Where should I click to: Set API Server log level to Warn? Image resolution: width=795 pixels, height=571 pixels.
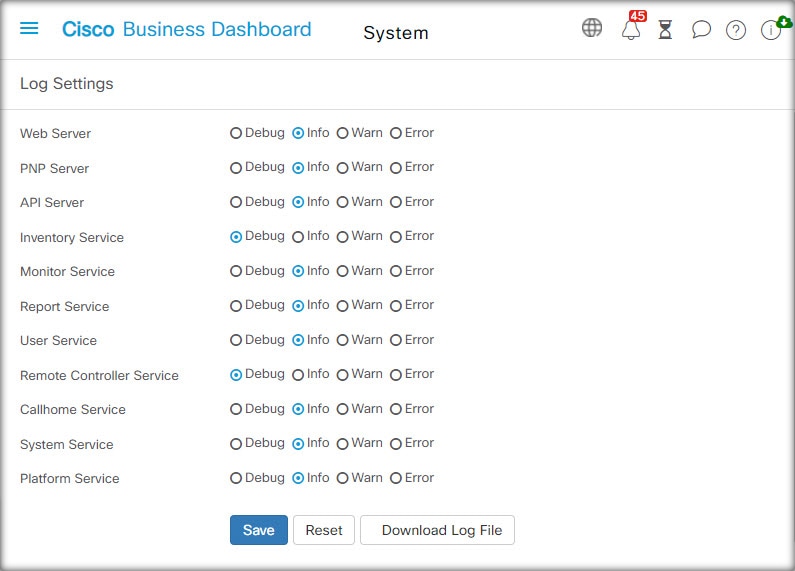coord(343,202)
